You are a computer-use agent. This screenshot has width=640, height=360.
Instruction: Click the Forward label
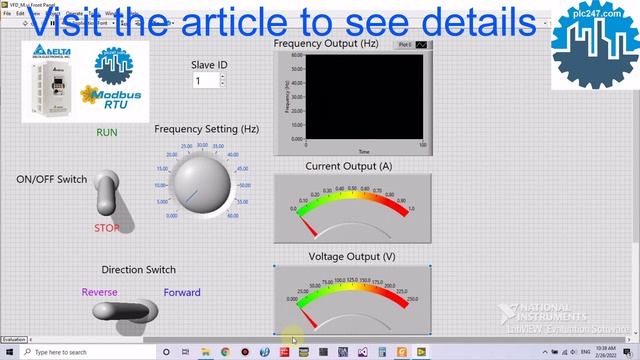[x=182, y=292]
